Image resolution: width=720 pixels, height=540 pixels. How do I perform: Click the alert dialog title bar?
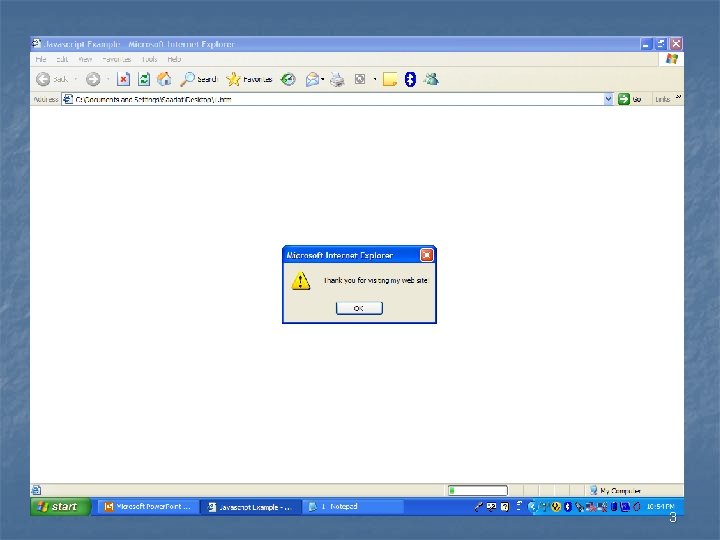pyautogui.click(x=359, y=255)
